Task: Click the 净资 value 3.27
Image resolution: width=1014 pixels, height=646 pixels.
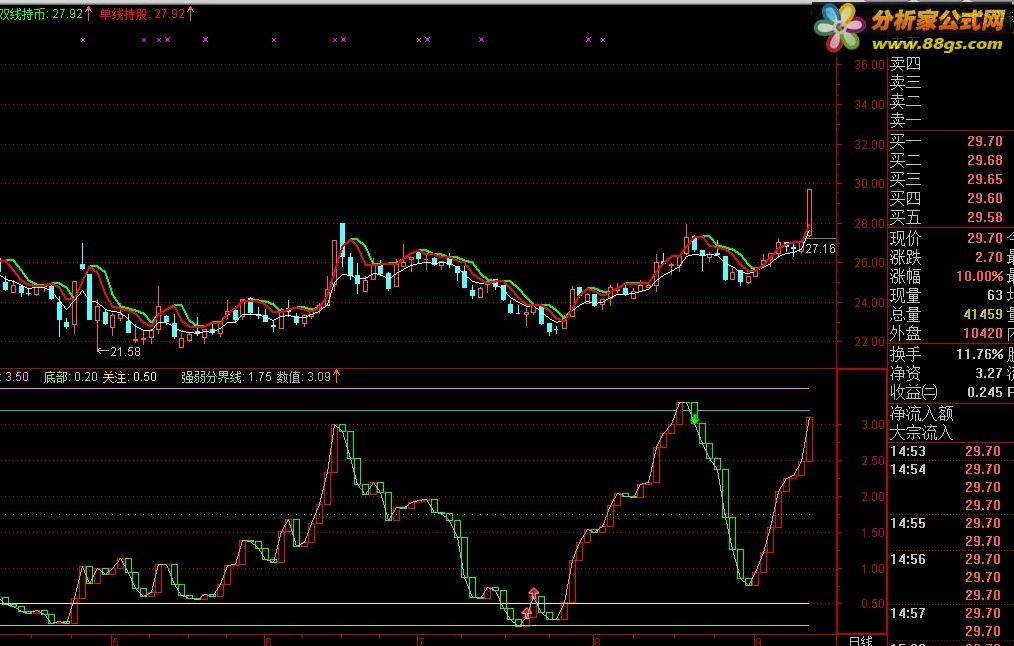Action: pyautogui.click(x=989, y=373)
